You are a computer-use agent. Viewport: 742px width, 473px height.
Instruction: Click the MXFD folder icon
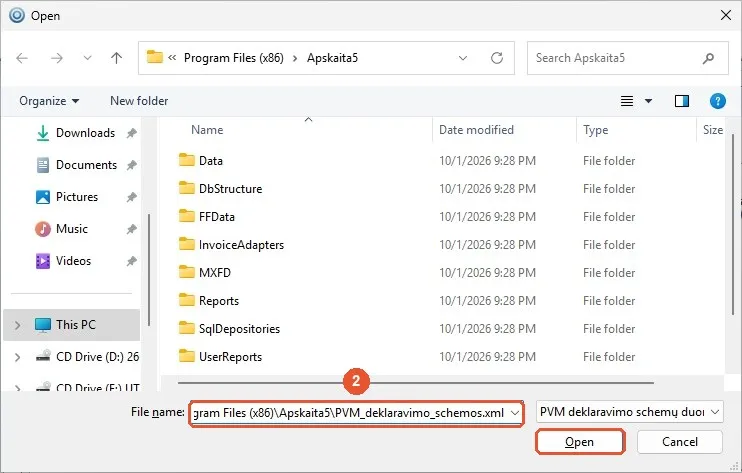(186, 272)
